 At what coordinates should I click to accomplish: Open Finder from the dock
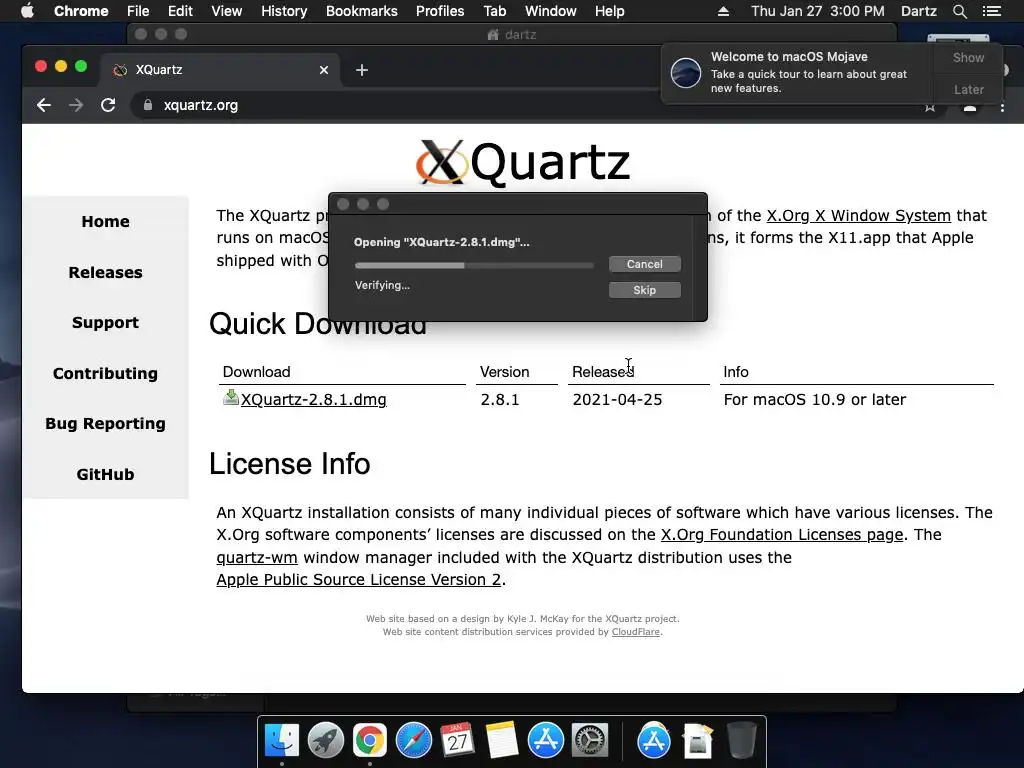[x=282, y=741]
